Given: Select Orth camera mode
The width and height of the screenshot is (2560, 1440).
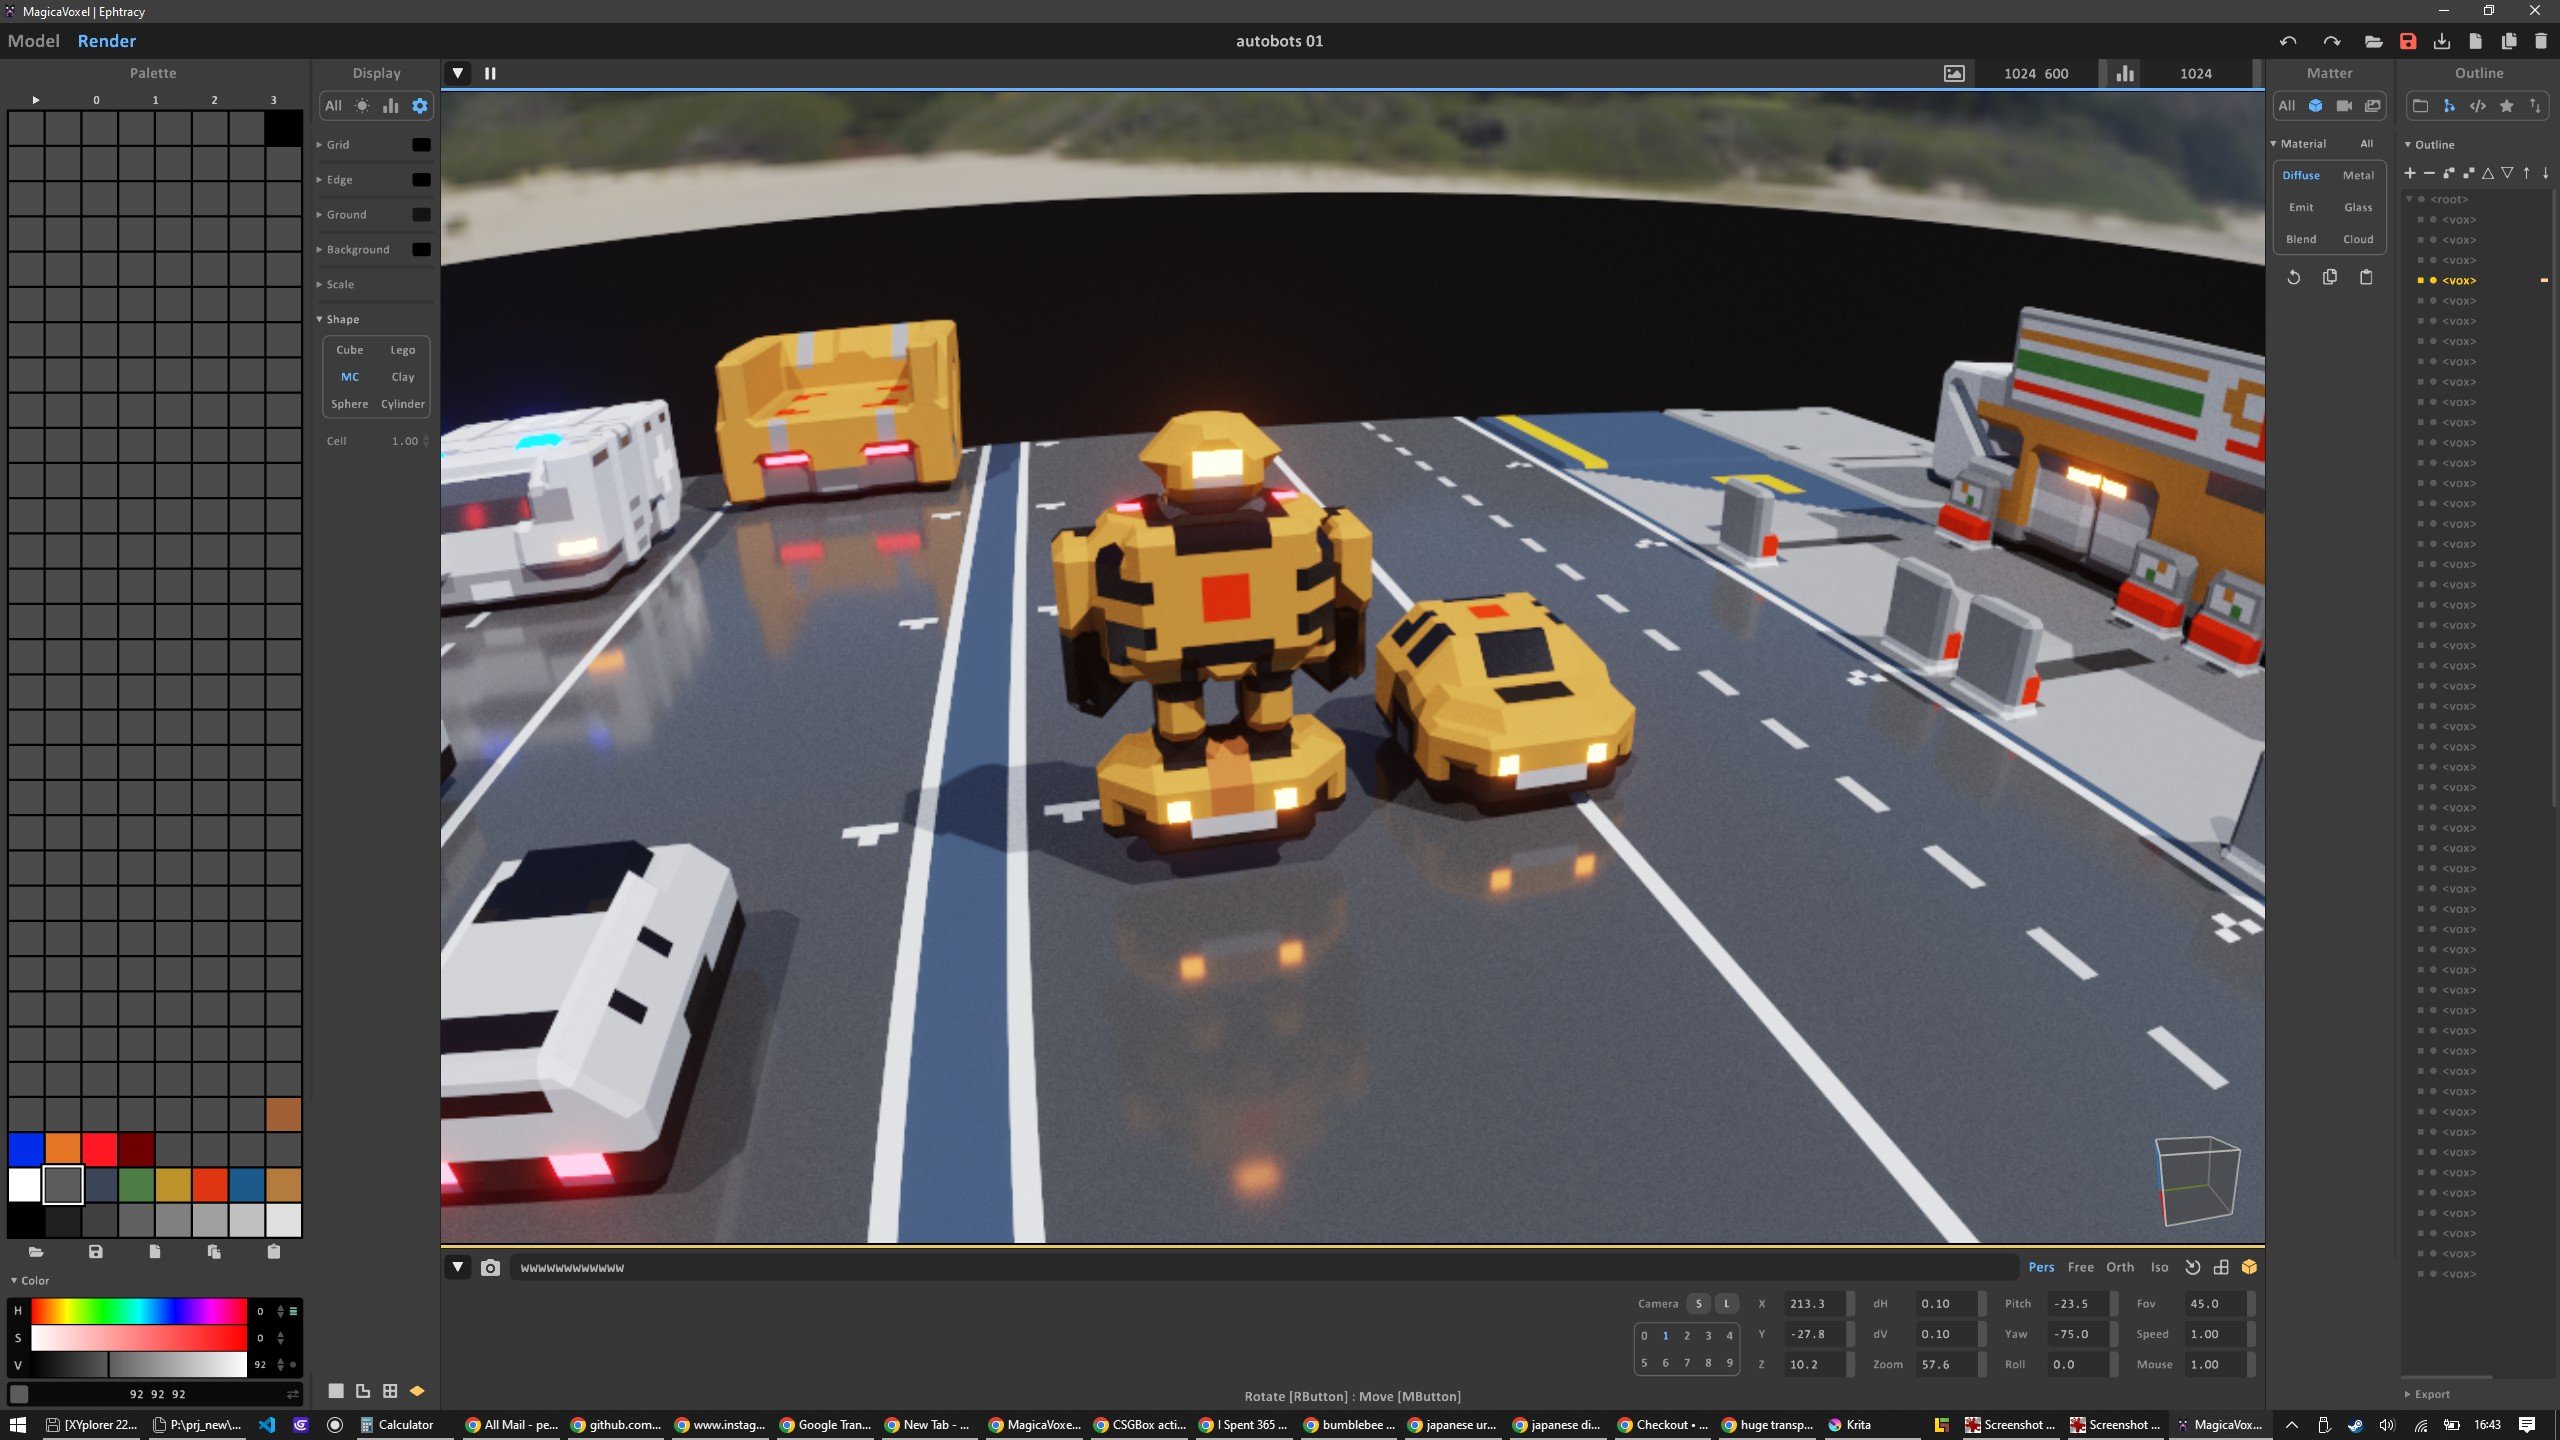Looking at the screenshot, I should 2120,1267.
